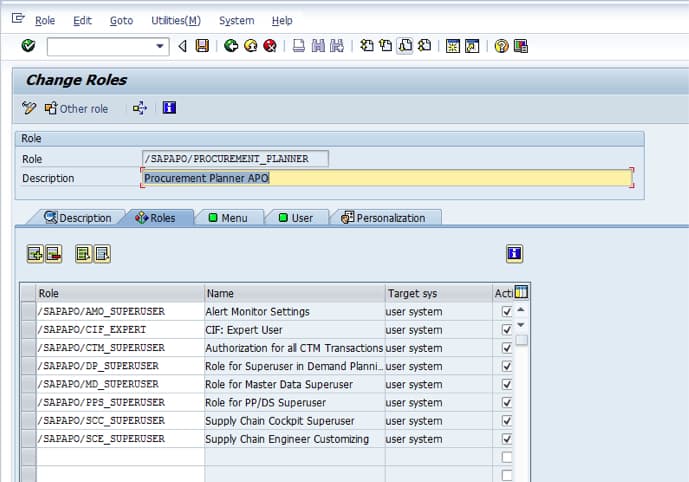The image size is (689, 482).
Task: Click the yellow Description text field
Action: (387, 178)
